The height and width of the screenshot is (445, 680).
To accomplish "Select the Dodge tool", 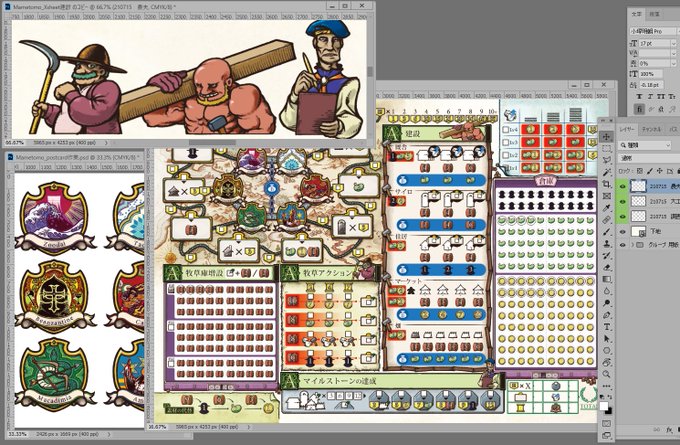I will pyautogui.click(x=606, y=303).
